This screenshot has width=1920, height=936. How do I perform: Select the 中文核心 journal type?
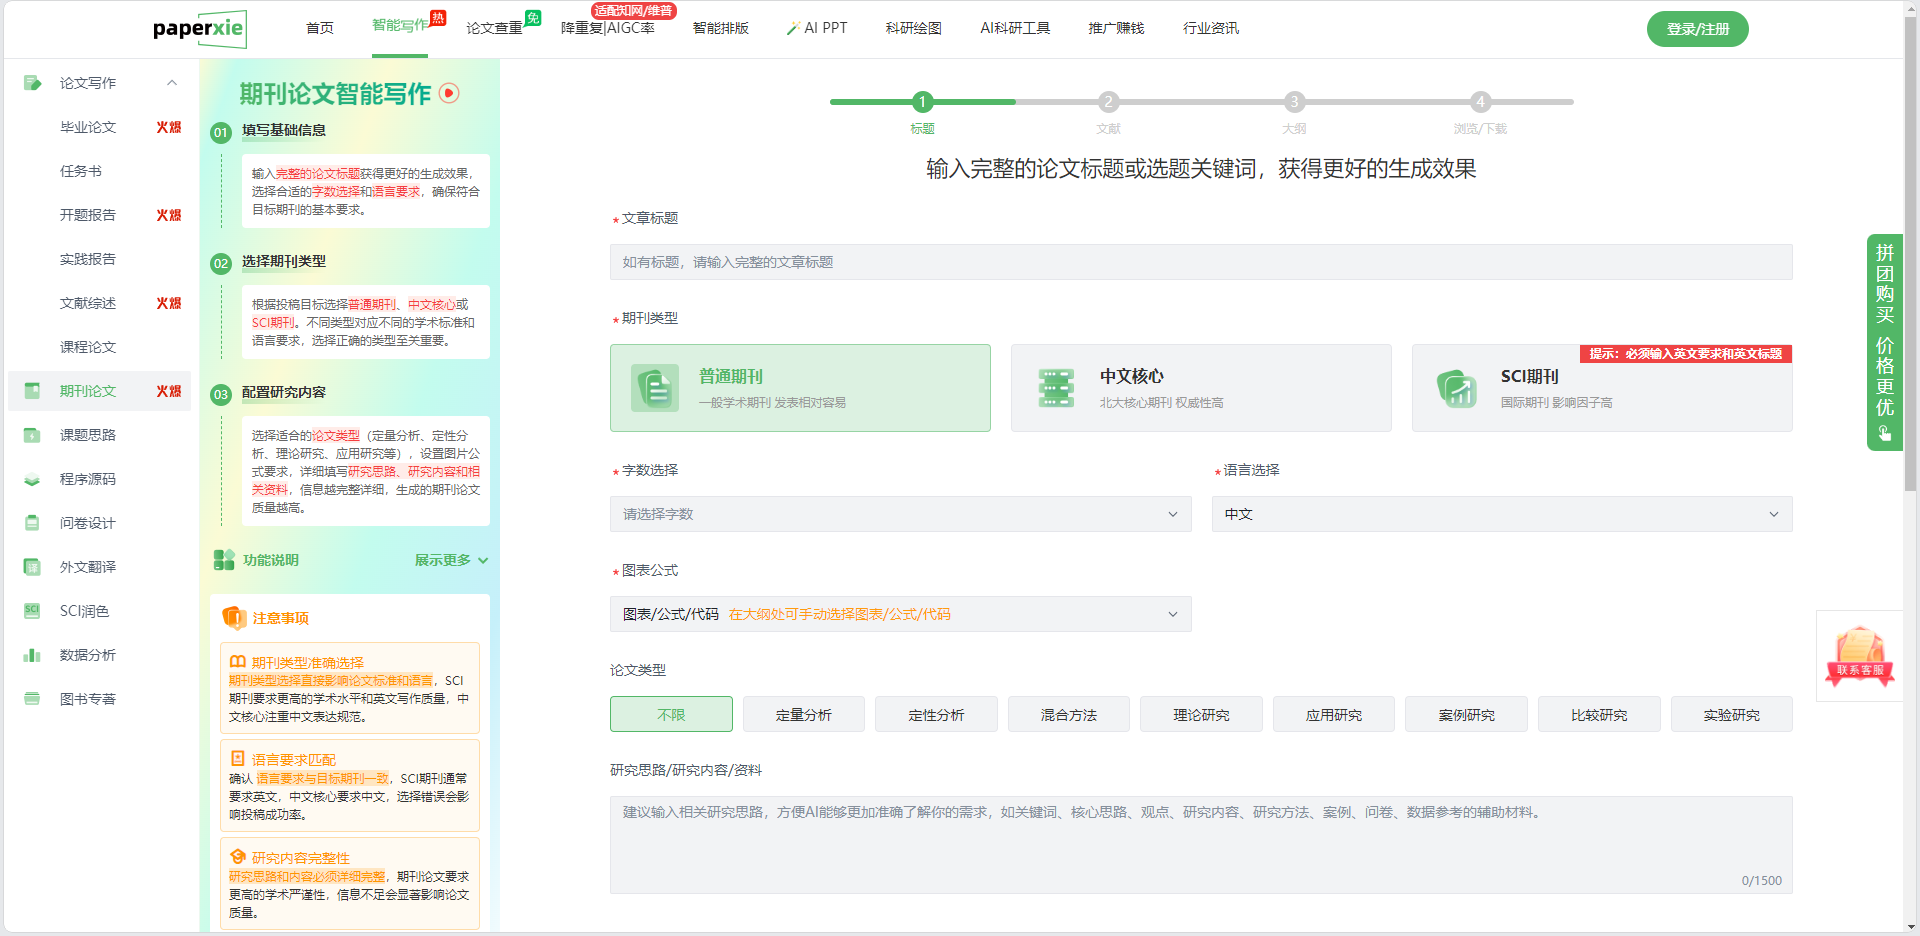(x=1200, y=388)
